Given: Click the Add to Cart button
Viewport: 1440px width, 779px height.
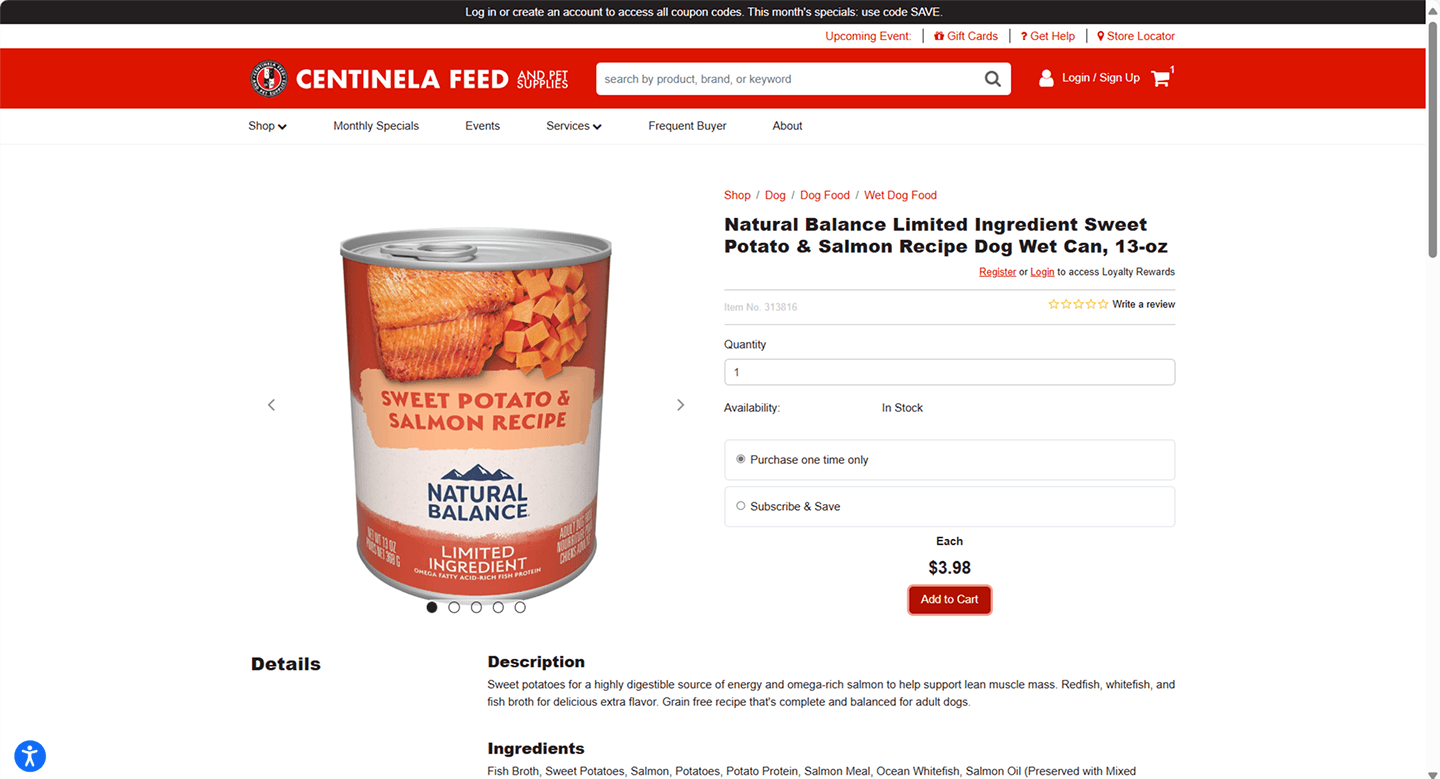Looking at the screenshot, I should [949, 599].
